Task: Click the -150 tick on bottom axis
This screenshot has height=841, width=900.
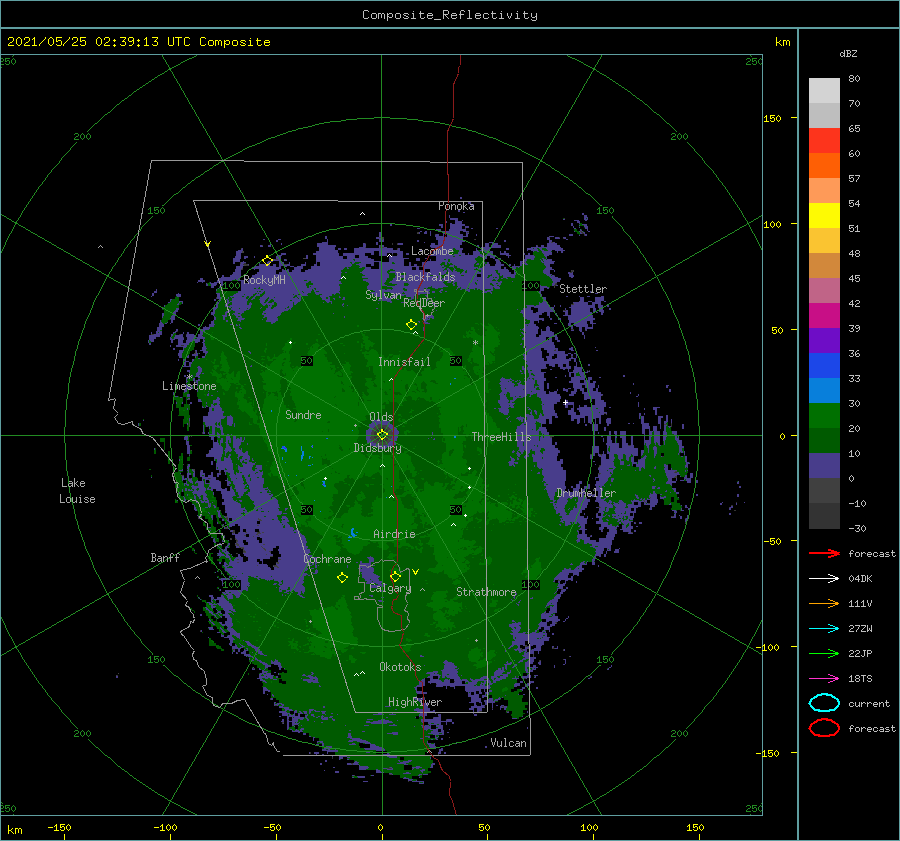Action: 60,827
